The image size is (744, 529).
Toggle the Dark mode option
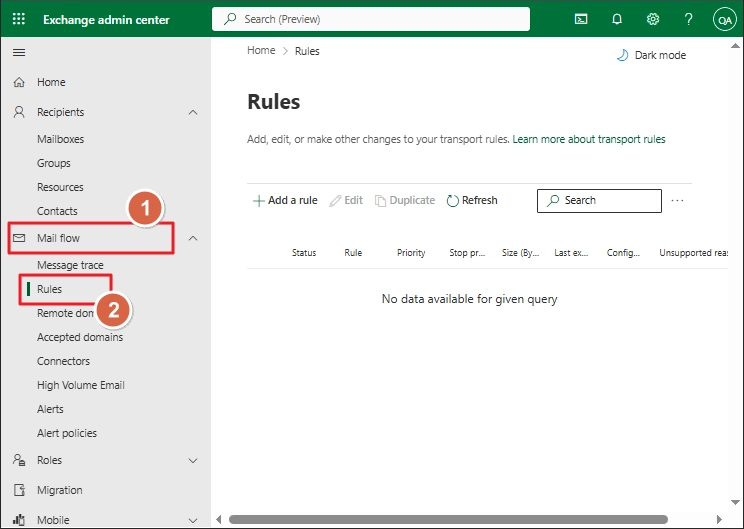pos(651,56)
